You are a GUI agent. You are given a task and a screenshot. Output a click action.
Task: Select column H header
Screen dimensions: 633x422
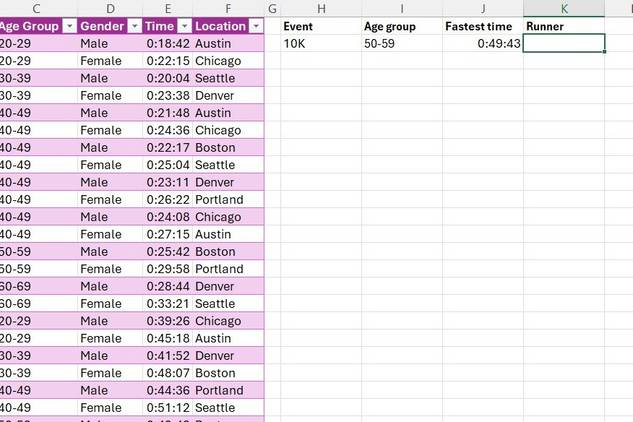tap(321, 8)
